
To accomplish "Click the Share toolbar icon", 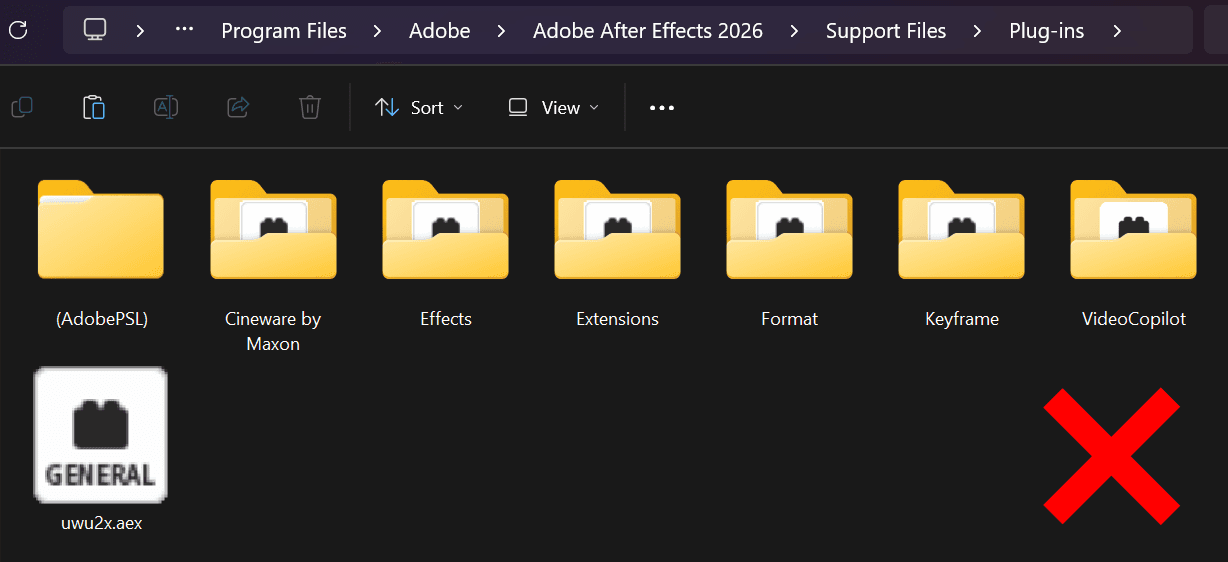I will (238, 107).
